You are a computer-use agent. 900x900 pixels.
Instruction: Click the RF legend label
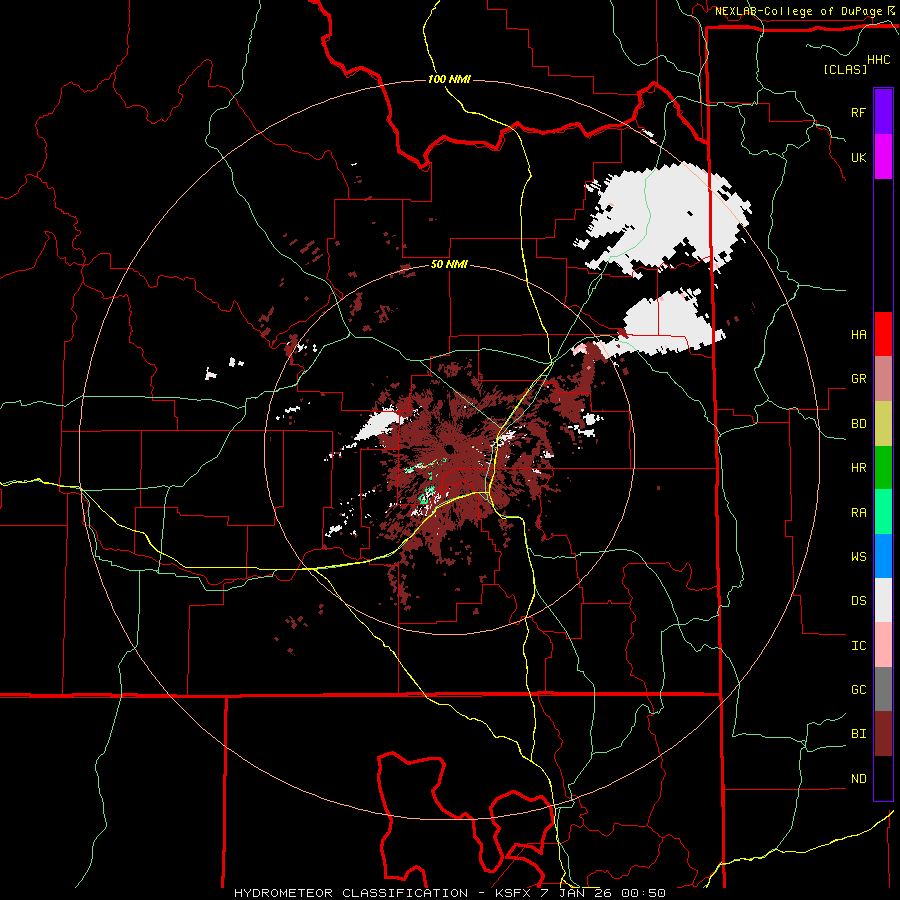pos(858,112)
